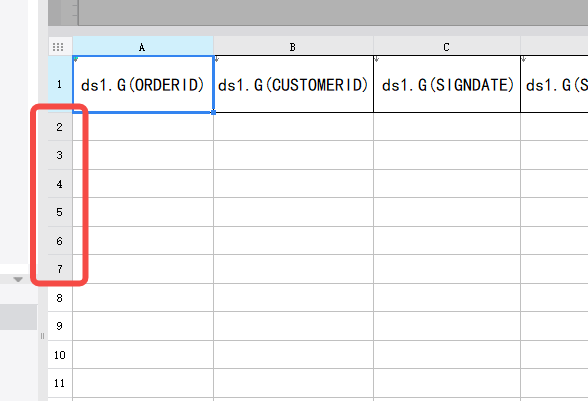Select row 7 header
This screenshot has width=588, height=401.
60,269
